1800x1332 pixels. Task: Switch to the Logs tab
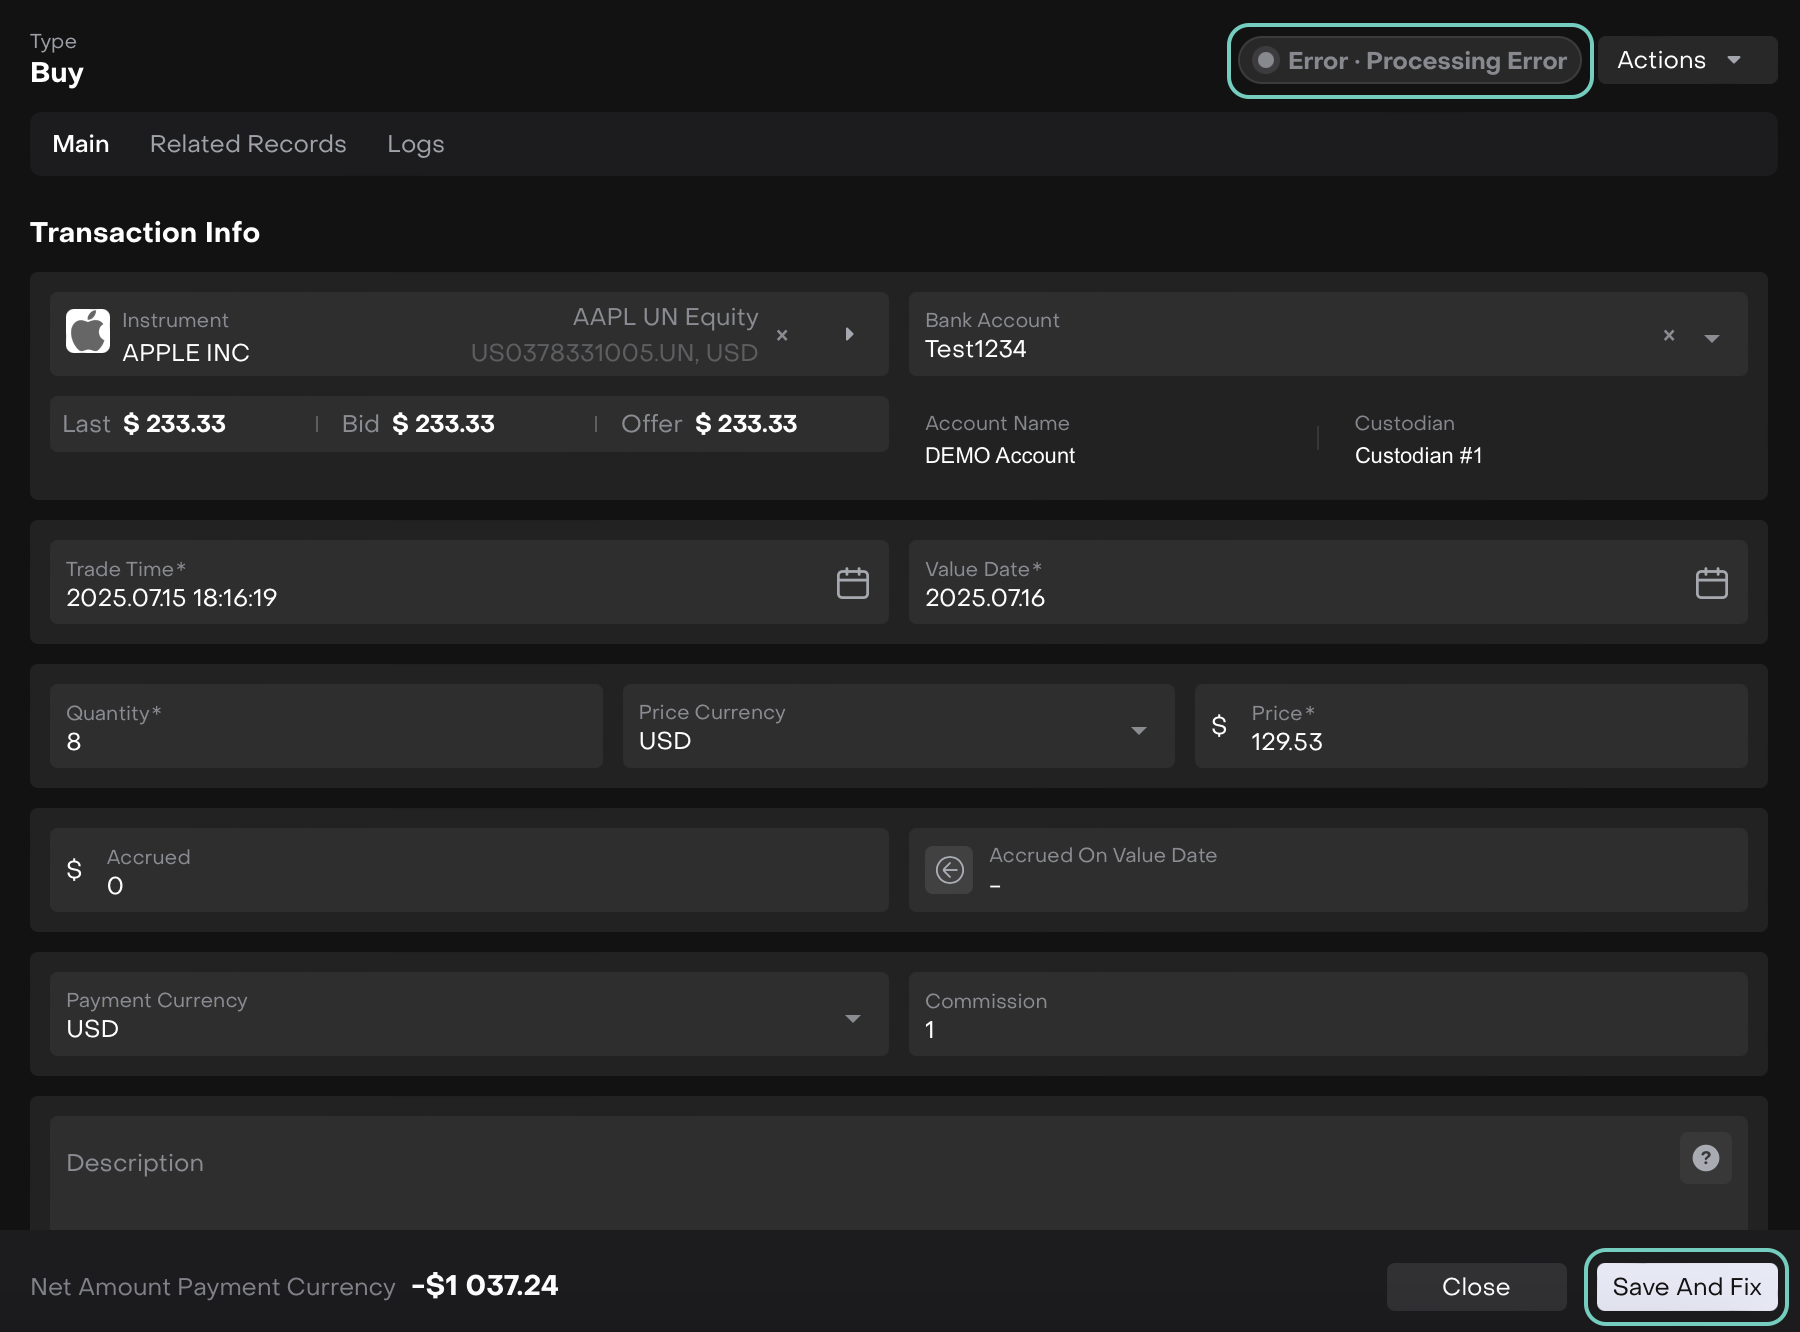click(415, 144)
